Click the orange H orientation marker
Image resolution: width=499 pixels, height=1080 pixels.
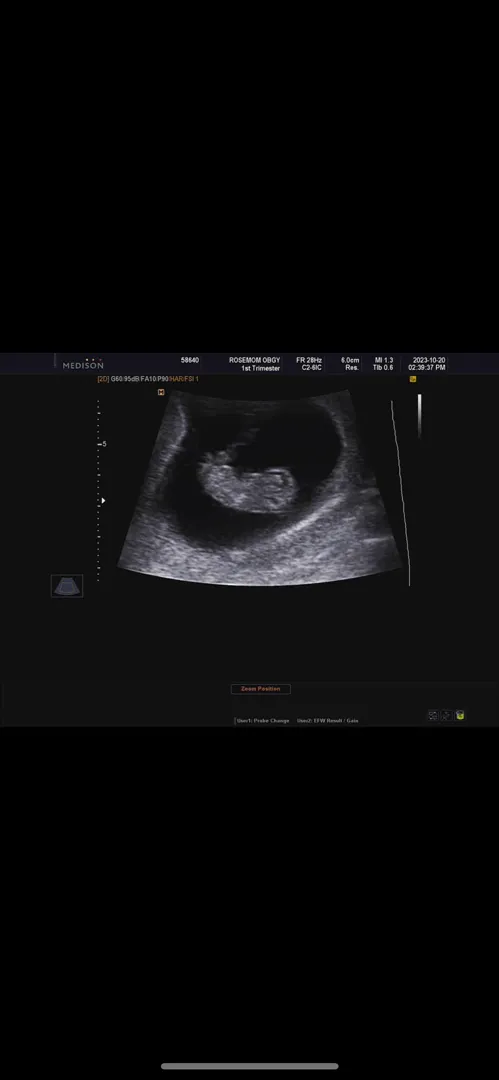pos(161,392)
